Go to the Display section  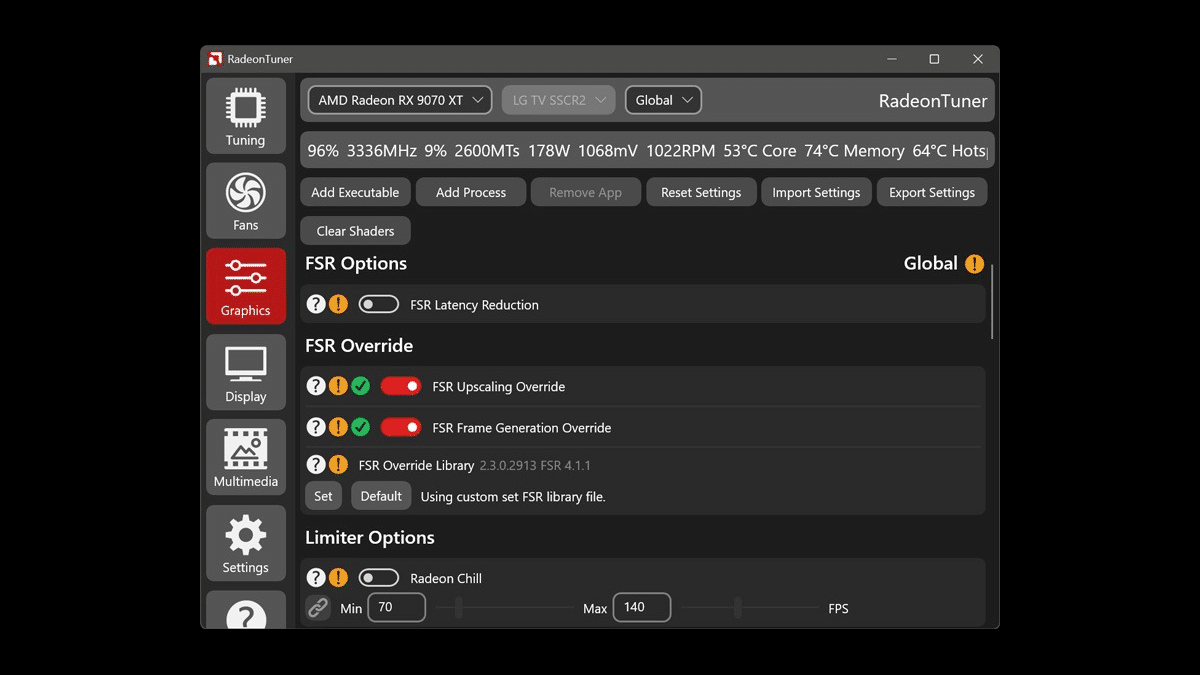click(x=245, y=372)
